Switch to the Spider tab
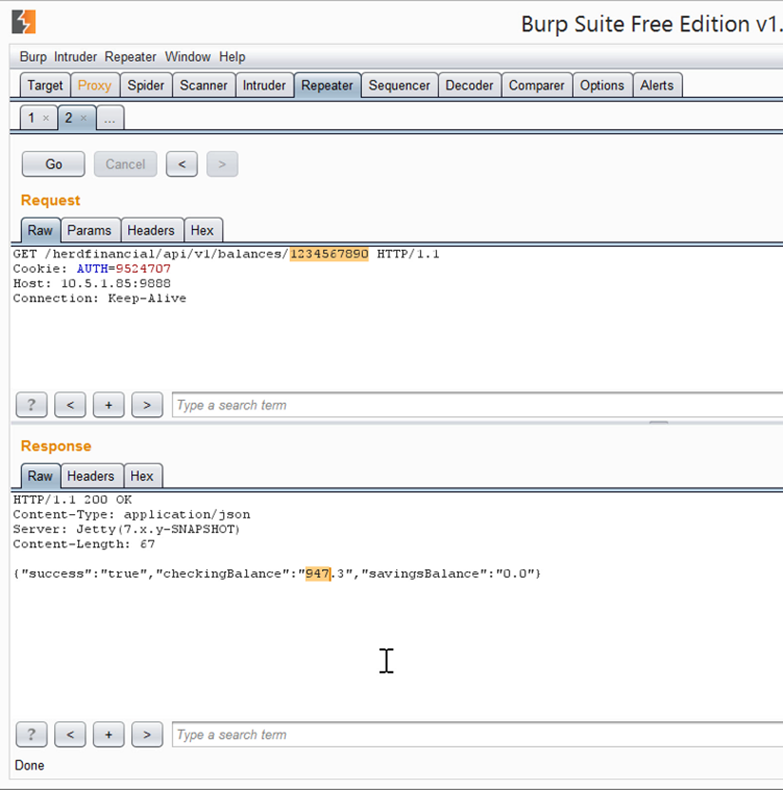Image resolution: width=783 pixels, height=790 pixels. (x=146, y=85)
